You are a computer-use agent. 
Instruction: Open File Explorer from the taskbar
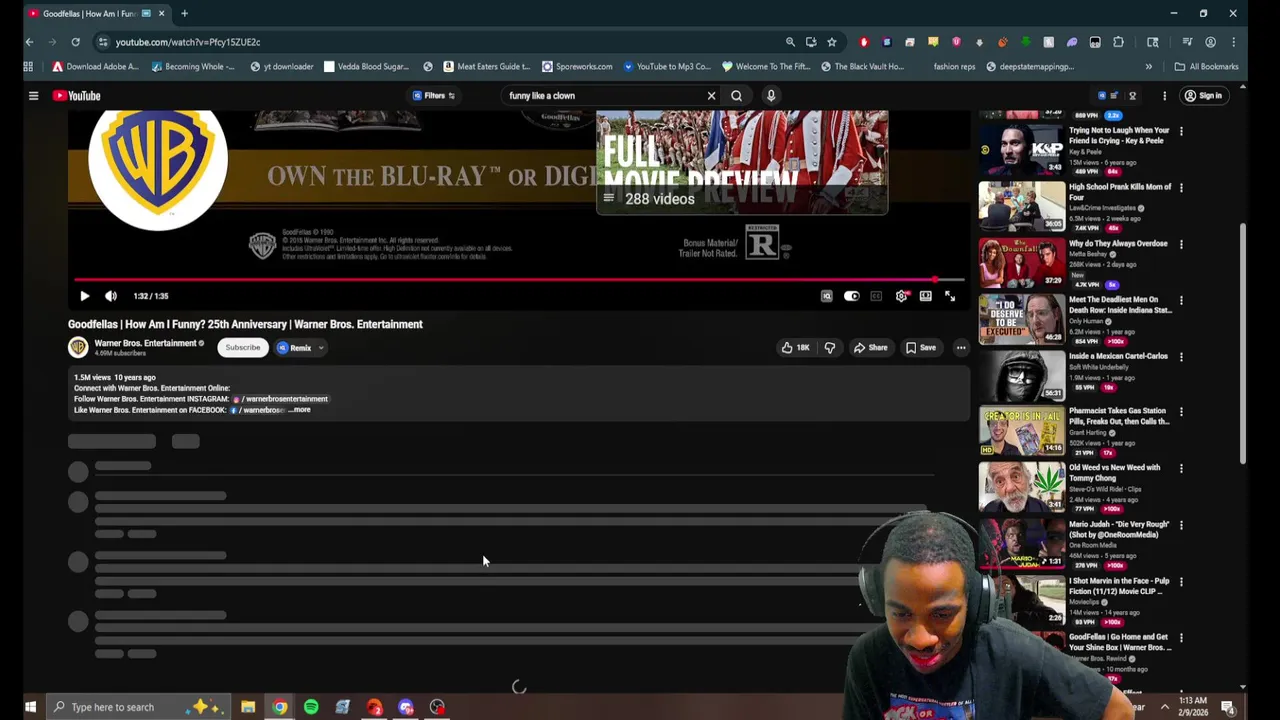(248, 707)
